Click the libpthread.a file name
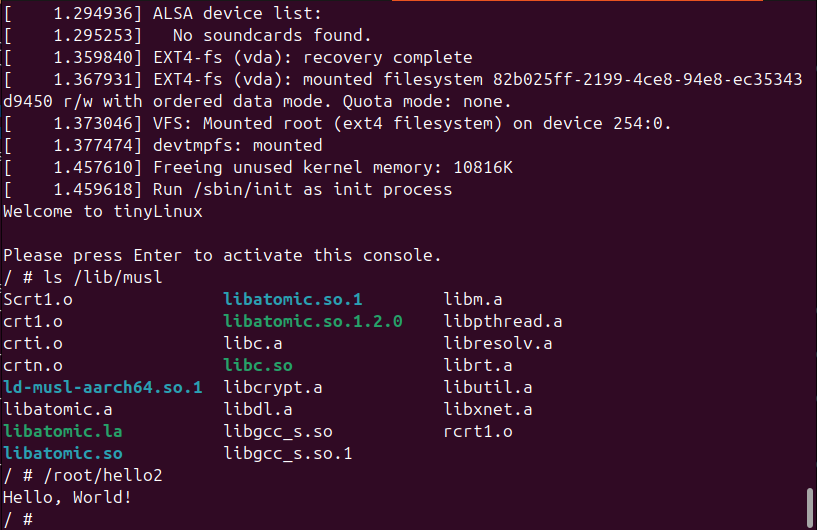This screenshot has height=530, width=817. [503, 321]
